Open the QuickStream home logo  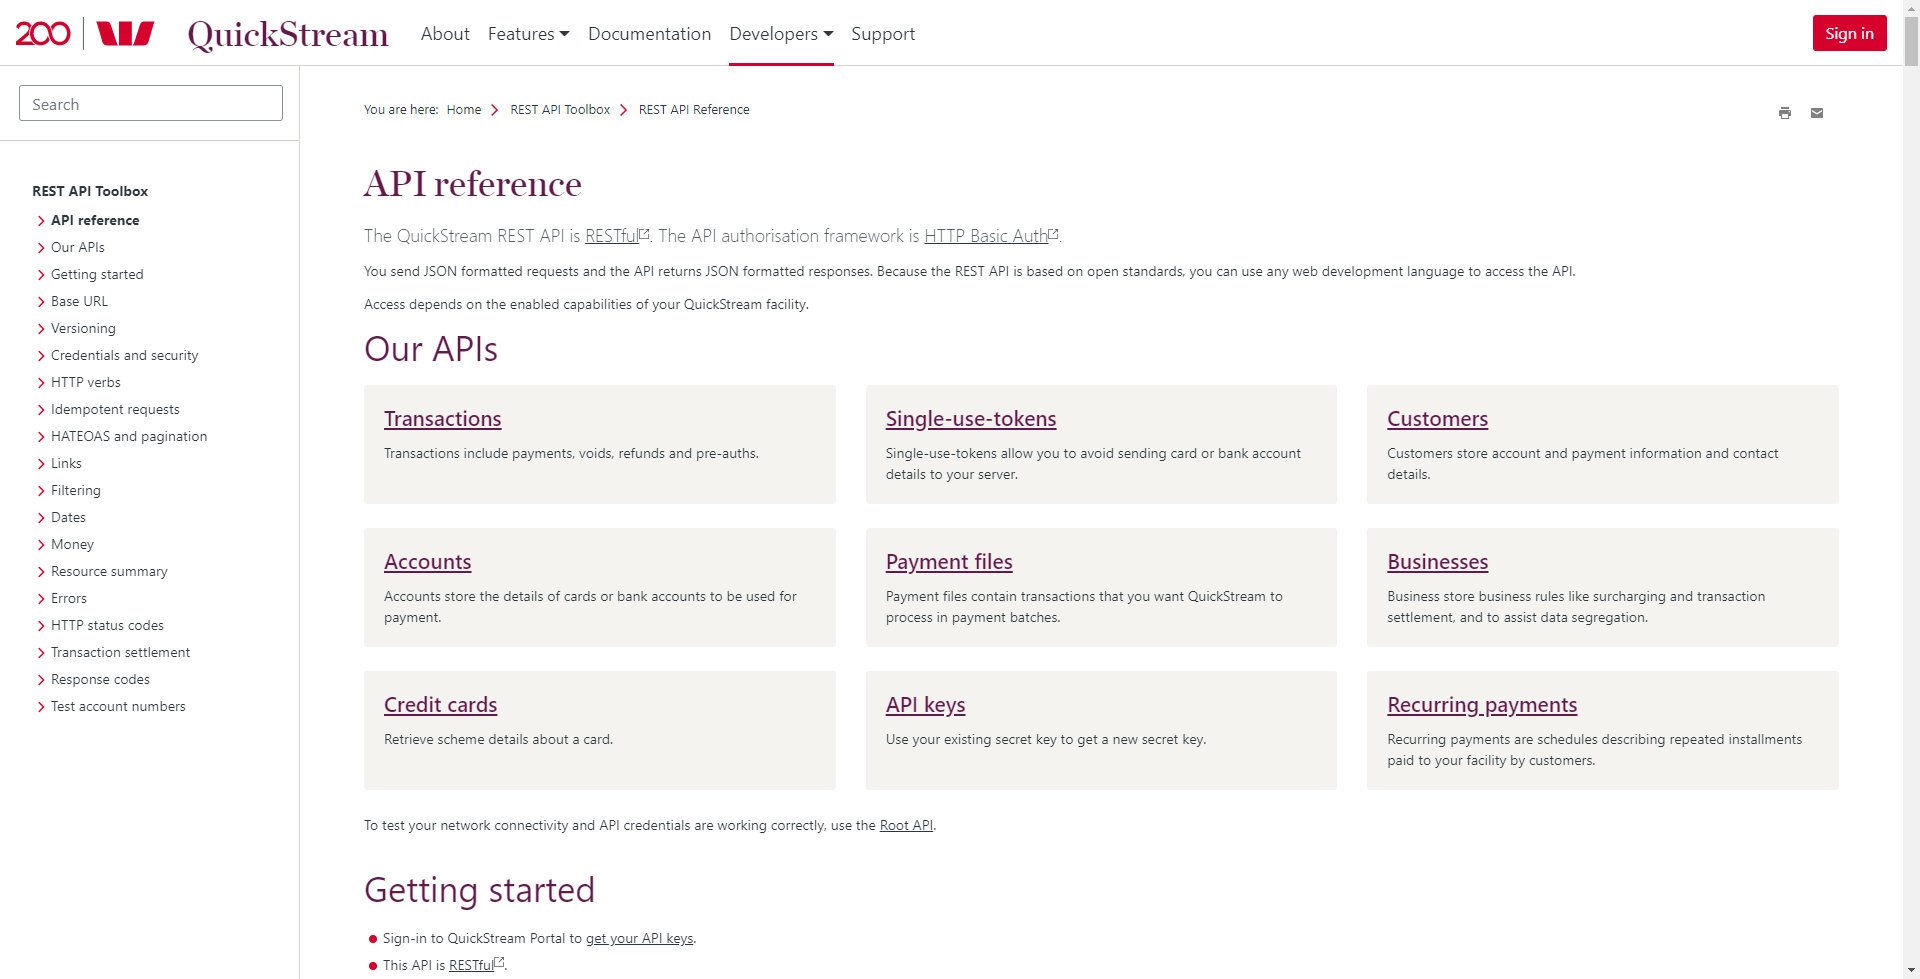288,34
